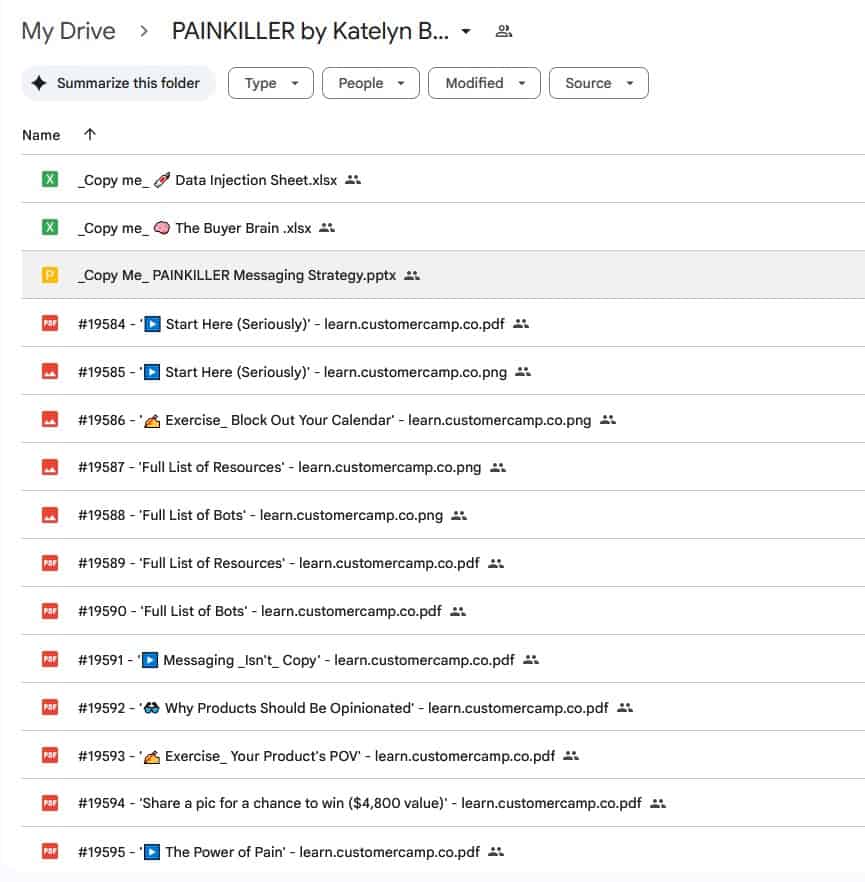Open the Type filter dropdown
The width and height of the screenshot is (865, 882).
(x=271, y=83)
